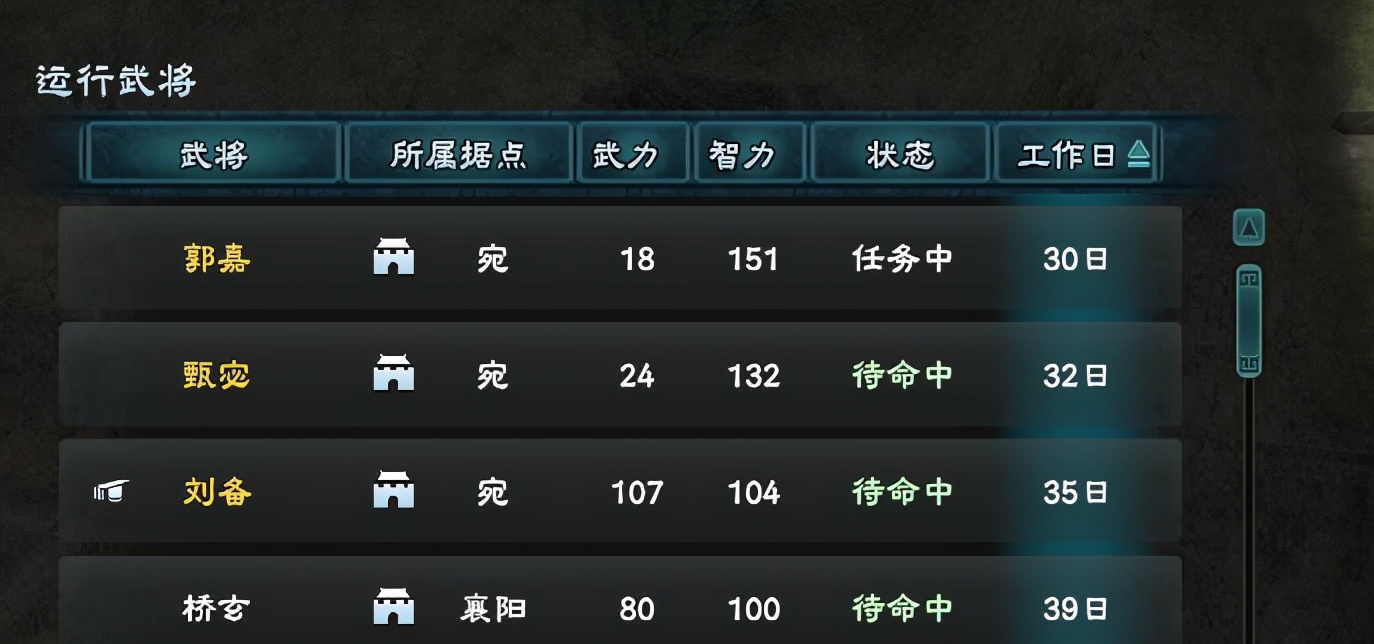Click the pointing hand icon beside 刘备

(111, 491)
